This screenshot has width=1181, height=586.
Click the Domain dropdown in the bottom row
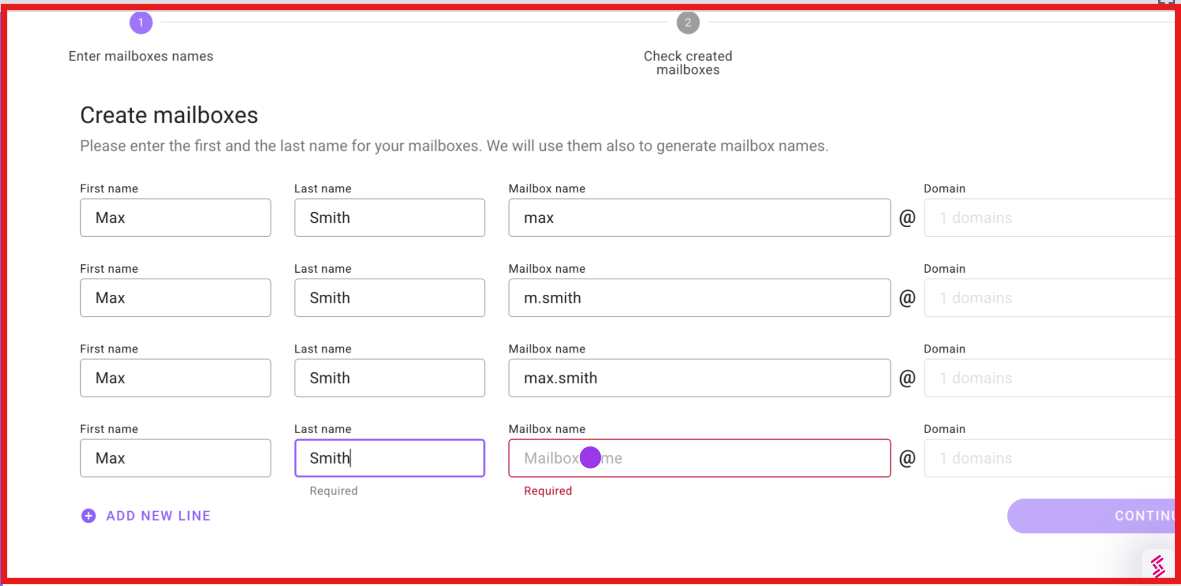(x=1048, y=457)
